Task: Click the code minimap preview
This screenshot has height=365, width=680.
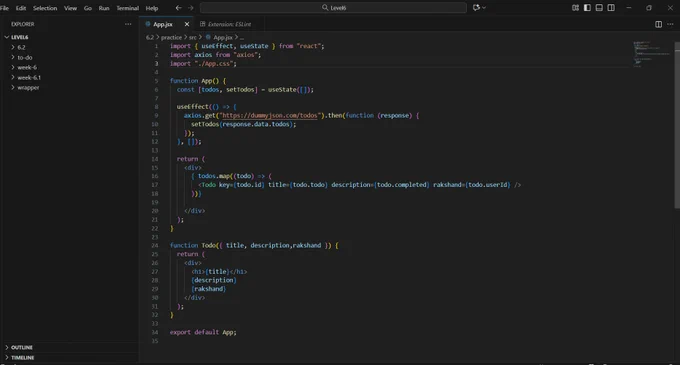Action: (652, 54)
